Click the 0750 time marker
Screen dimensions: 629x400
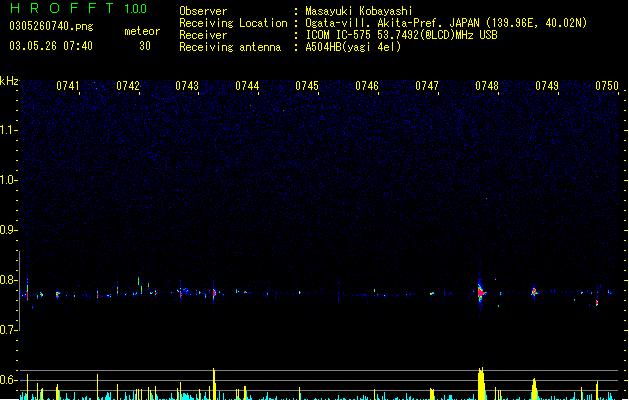[x=607, y=86]
